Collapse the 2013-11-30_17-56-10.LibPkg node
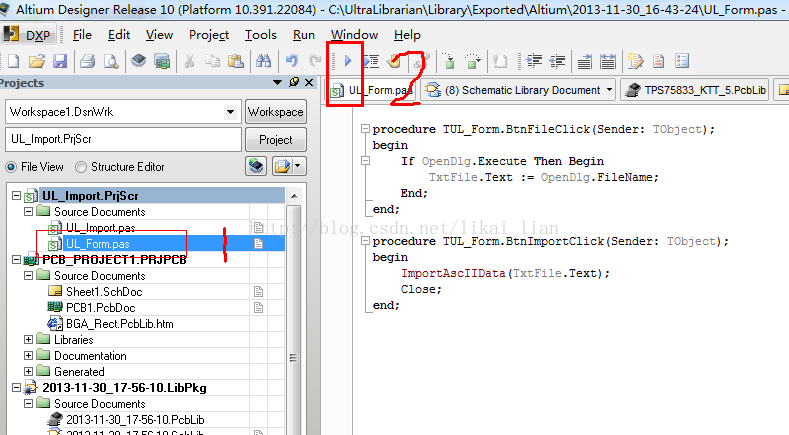Image resolution: width=789 pixels, height=435 pixels. point(17,388)
